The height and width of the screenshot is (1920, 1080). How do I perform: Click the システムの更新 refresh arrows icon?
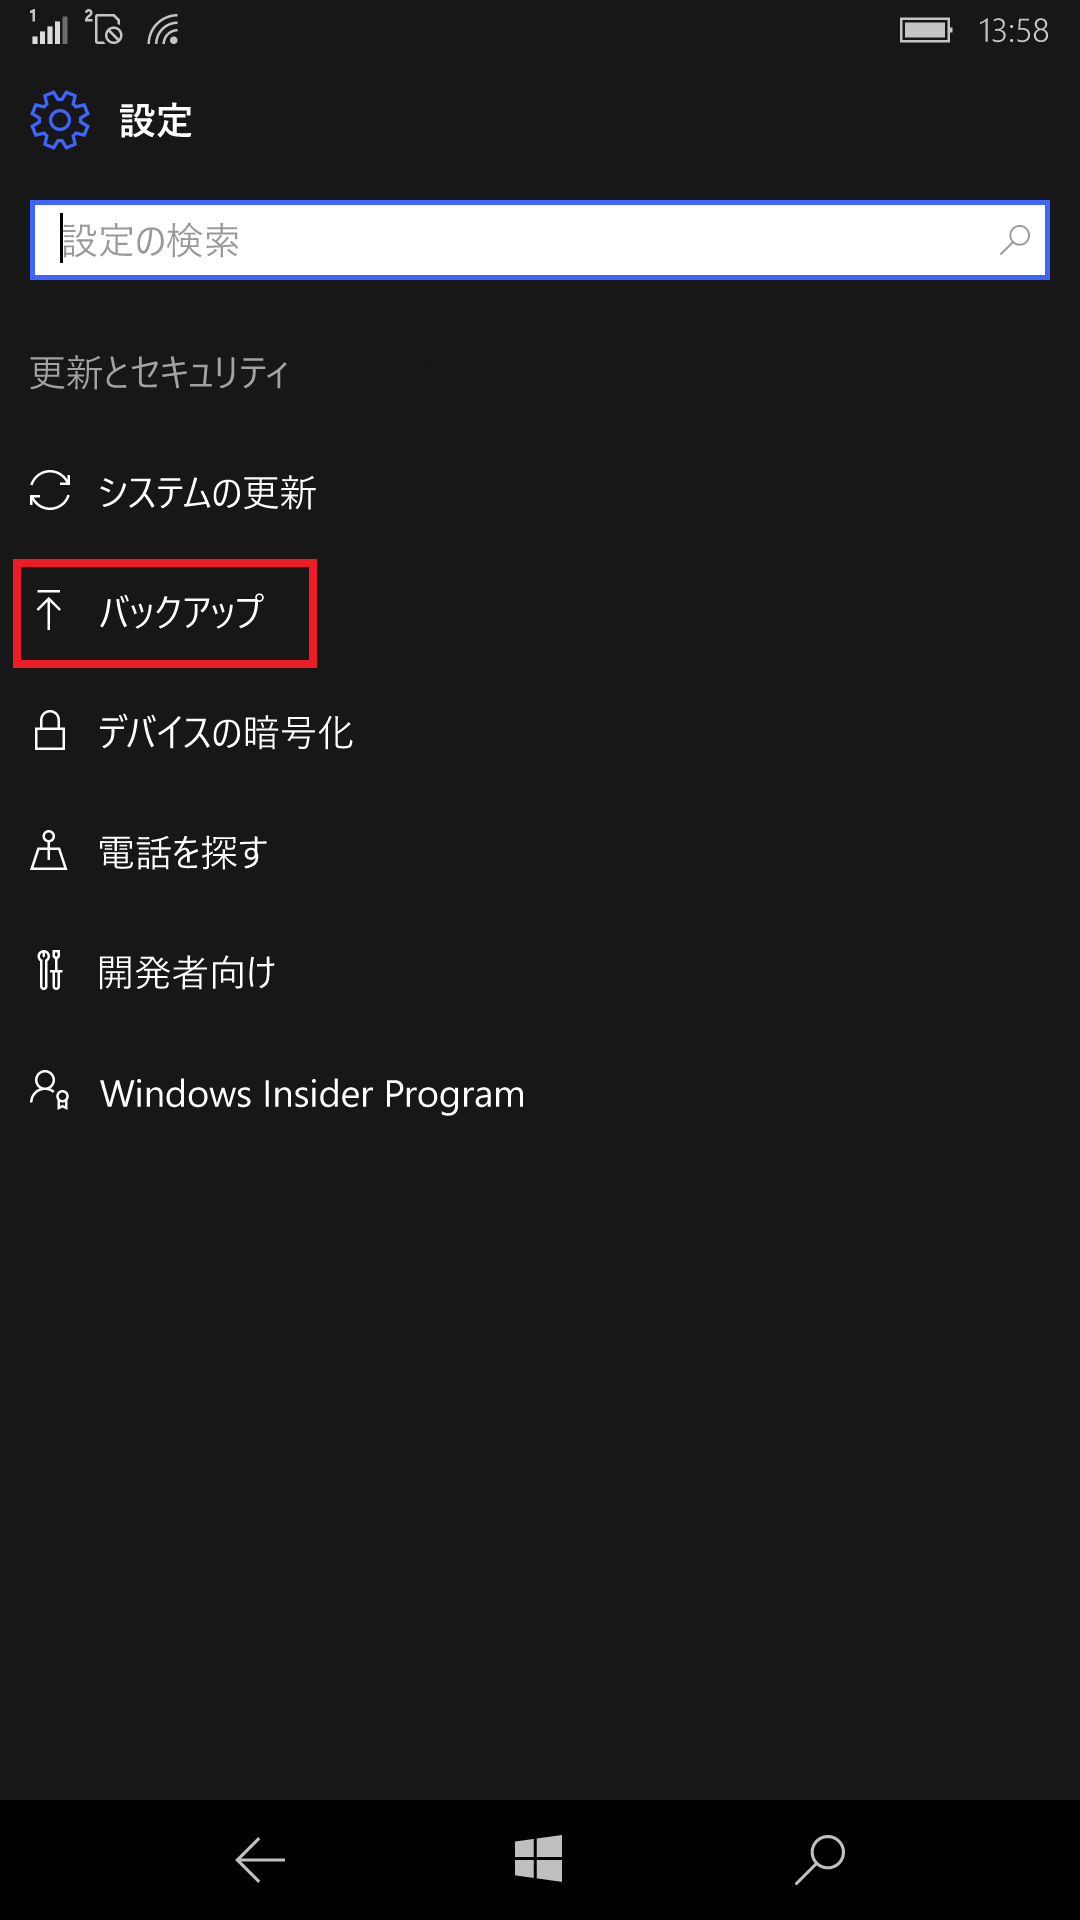coord(50,491)
